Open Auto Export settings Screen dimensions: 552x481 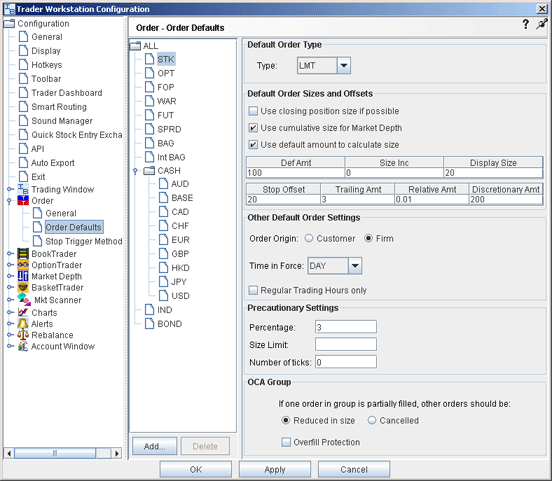53,163
